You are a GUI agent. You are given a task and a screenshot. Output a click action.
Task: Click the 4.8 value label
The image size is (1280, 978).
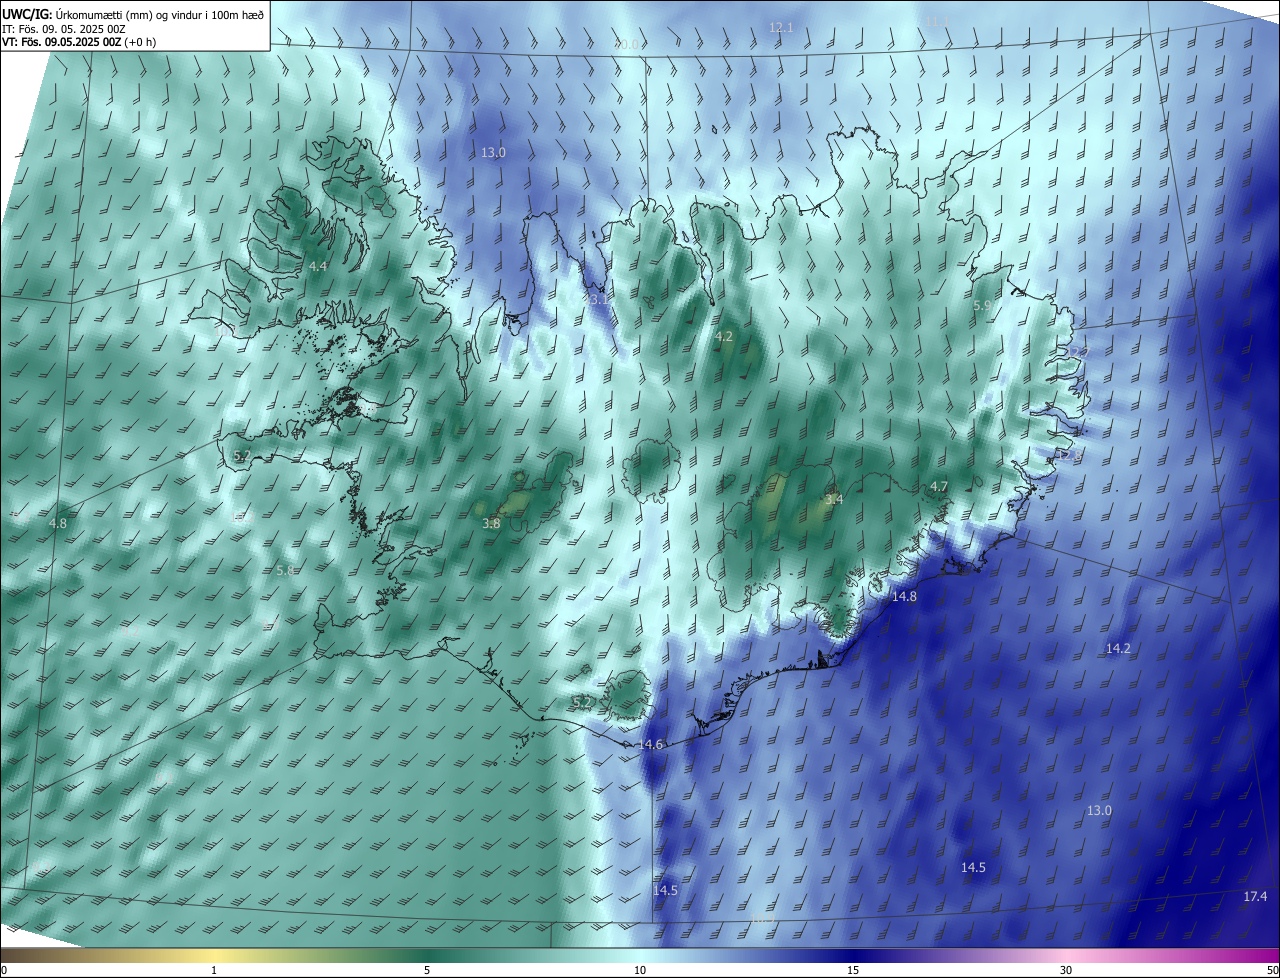pos(58,523)
